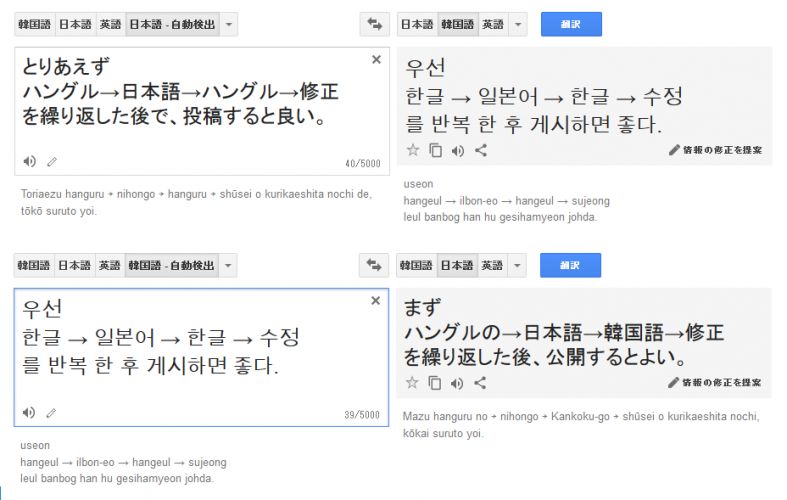Share the bottom Japanese translation
Screen dimensions: 787x500
[x=480, y=383]
